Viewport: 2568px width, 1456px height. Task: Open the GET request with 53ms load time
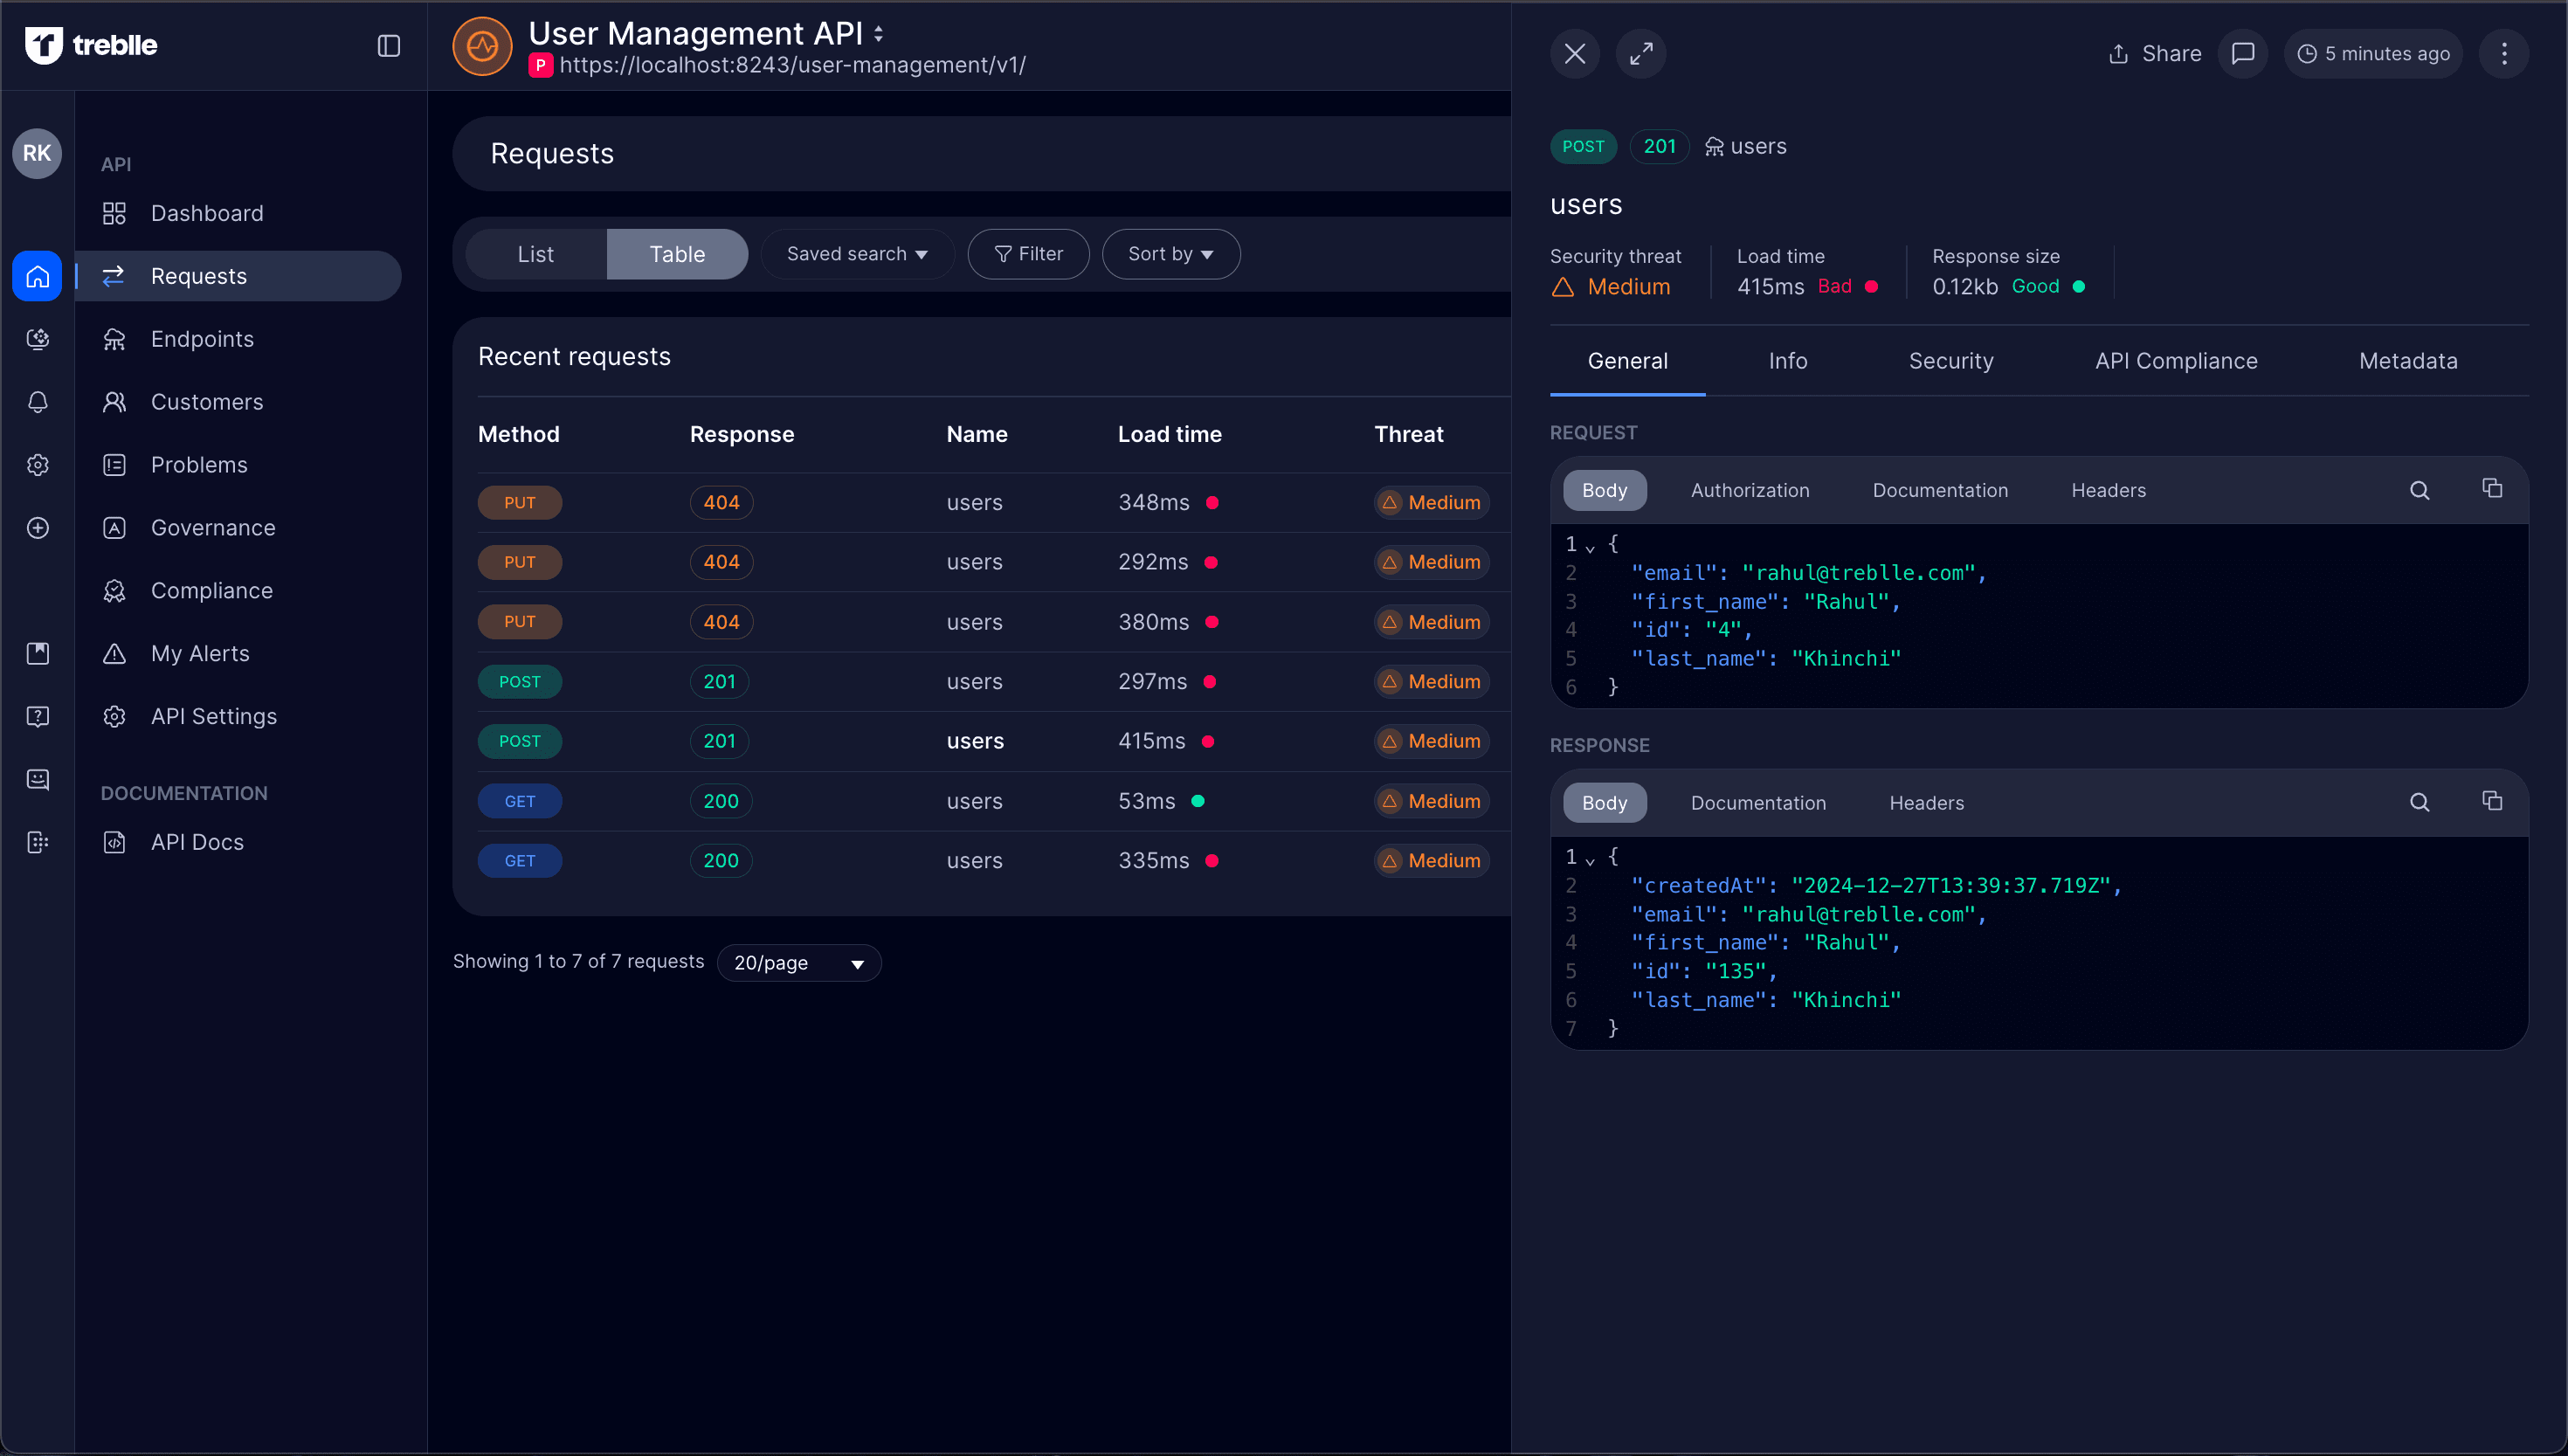975,801
